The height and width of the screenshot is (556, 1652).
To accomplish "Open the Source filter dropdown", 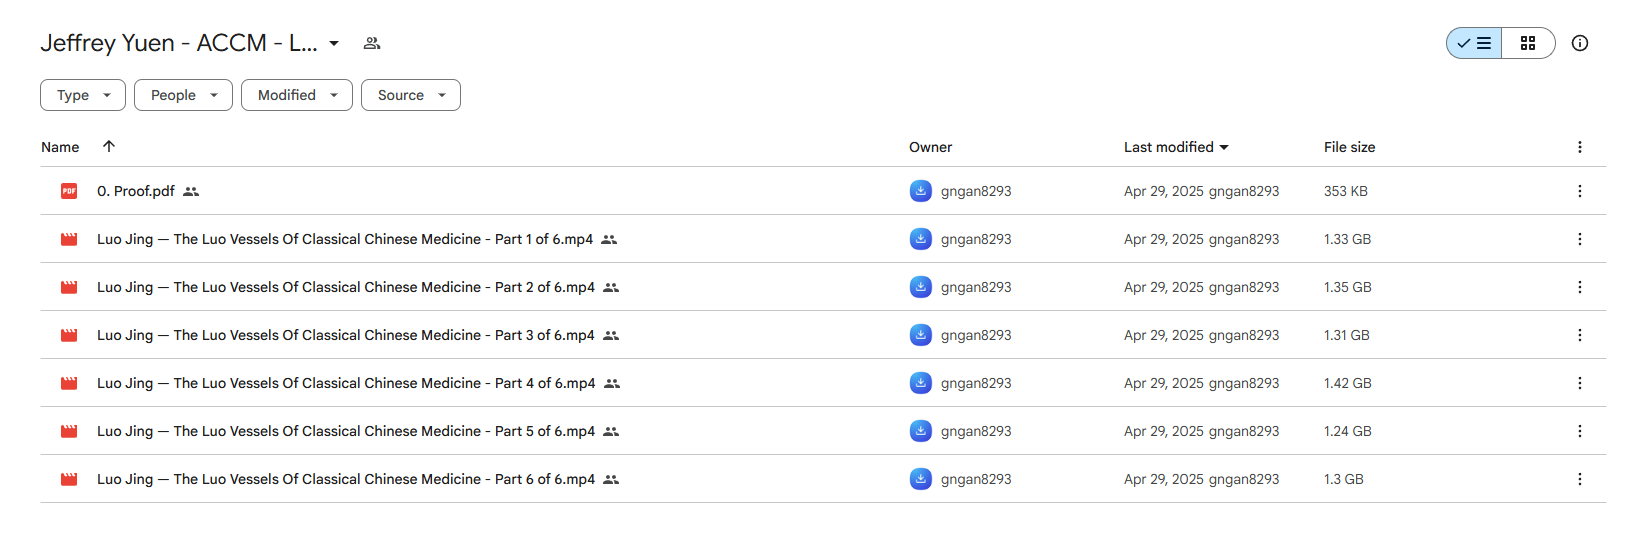I will pyautogui.click(x=411, y=95).
